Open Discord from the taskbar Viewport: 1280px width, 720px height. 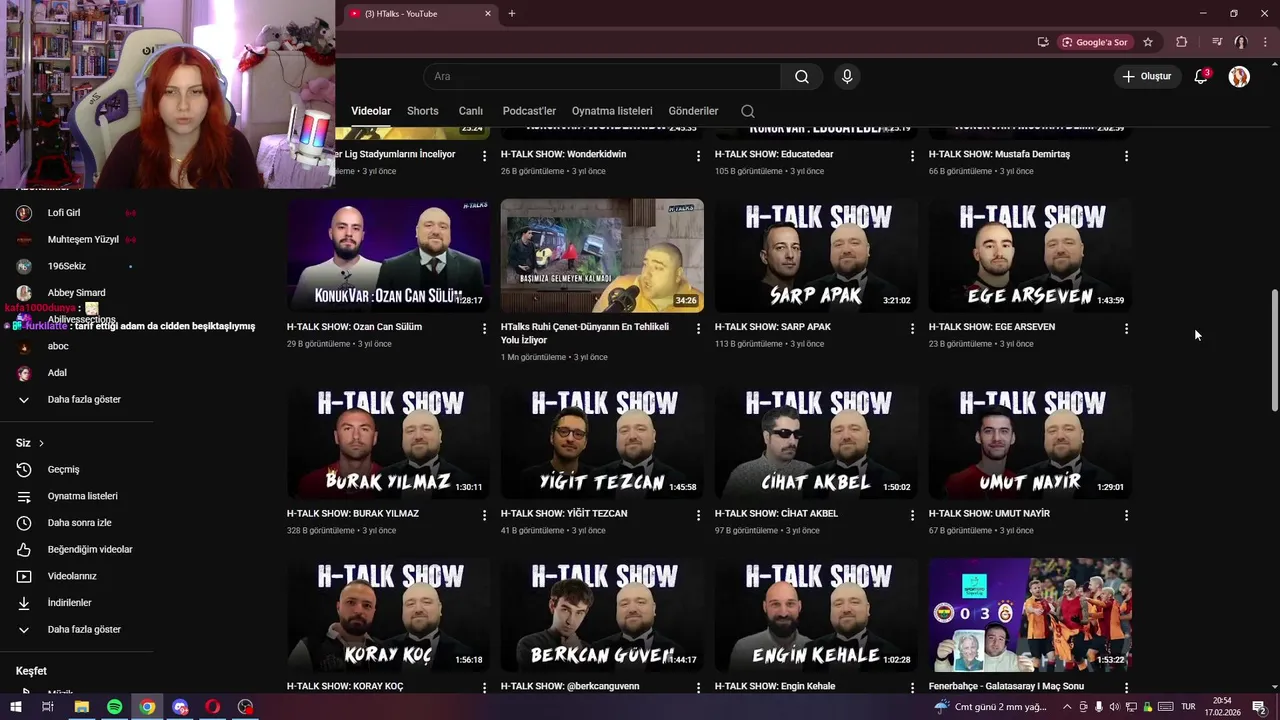tap(180, 707)
